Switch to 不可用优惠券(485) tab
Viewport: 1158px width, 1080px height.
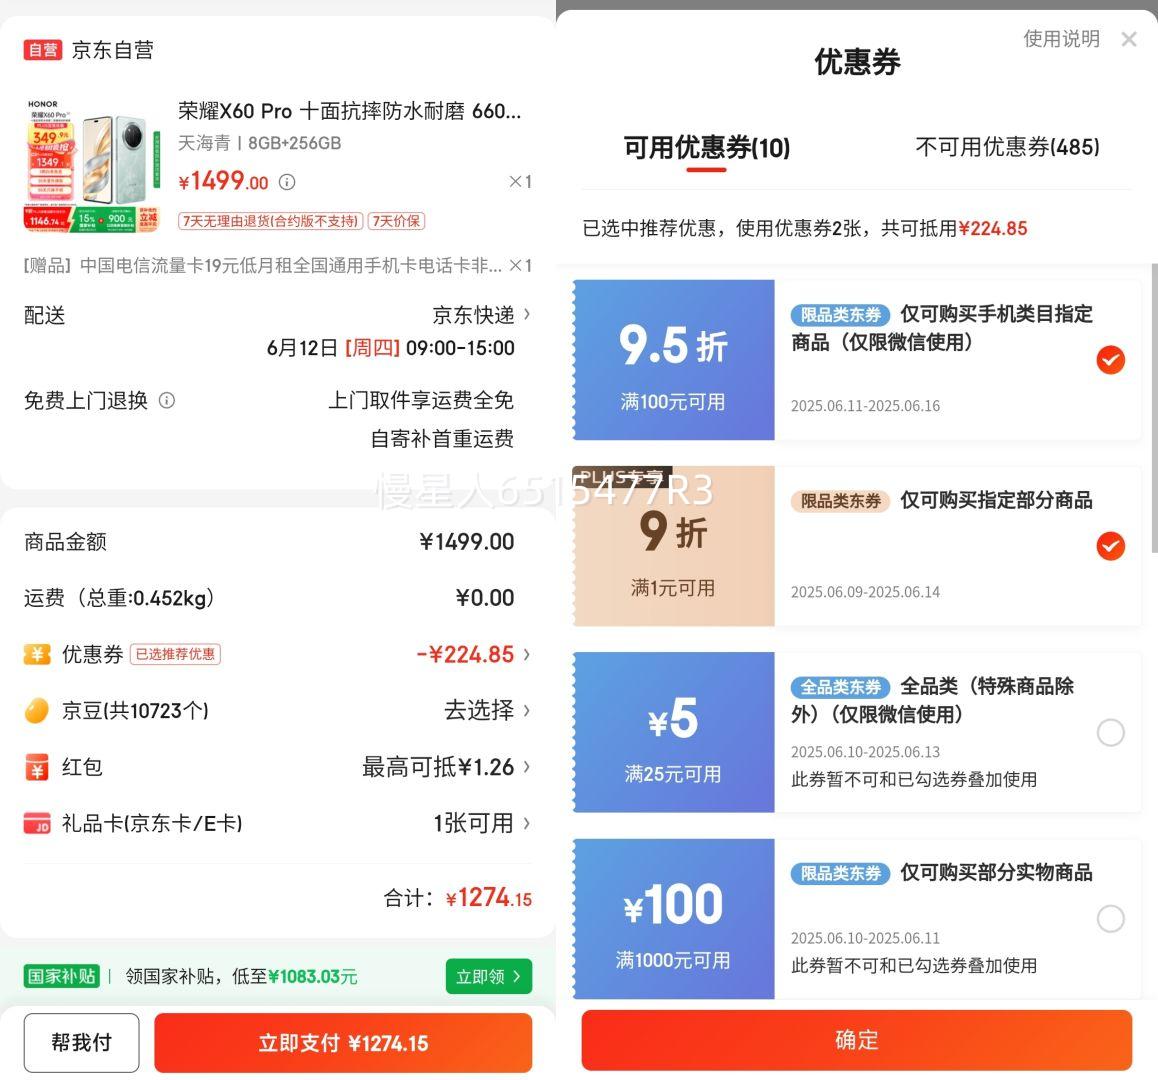1007,147
